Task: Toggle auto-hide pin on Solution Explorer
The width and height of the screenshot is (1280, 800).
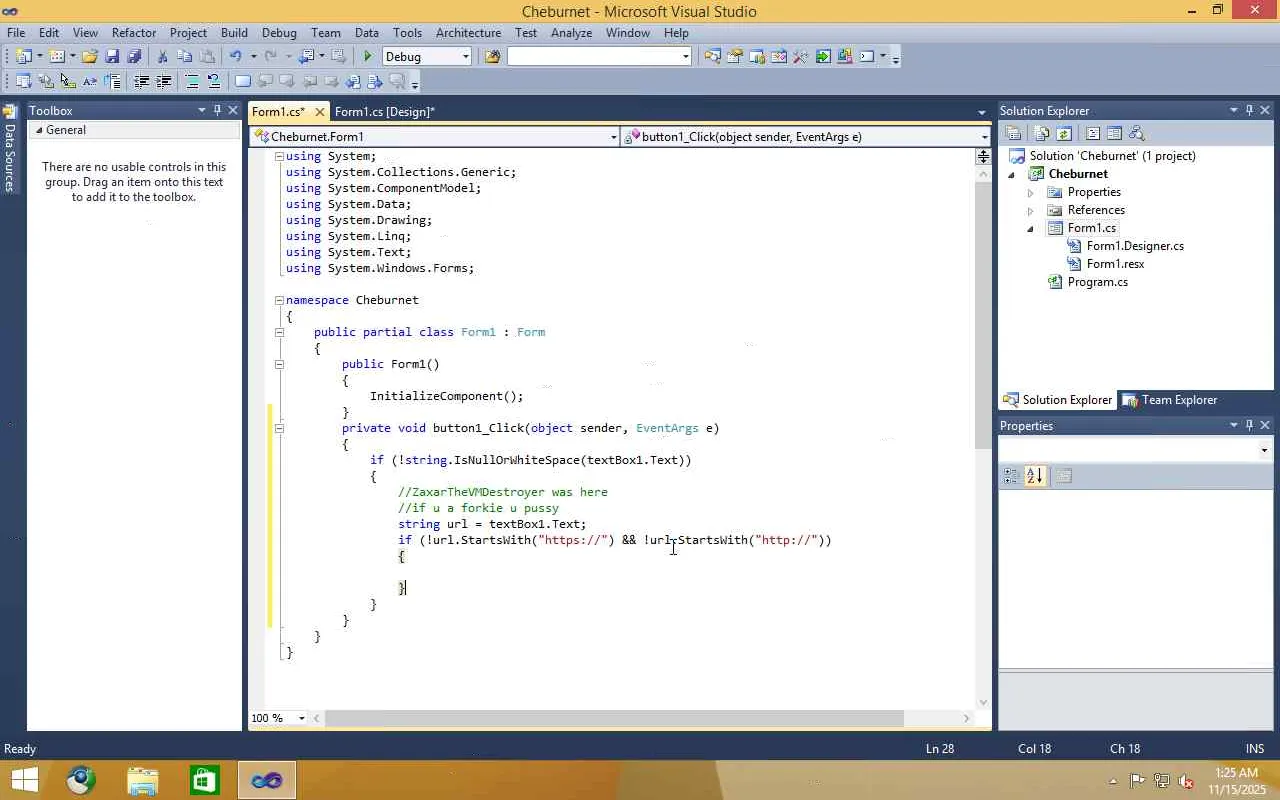Action: pos(1249,111)
